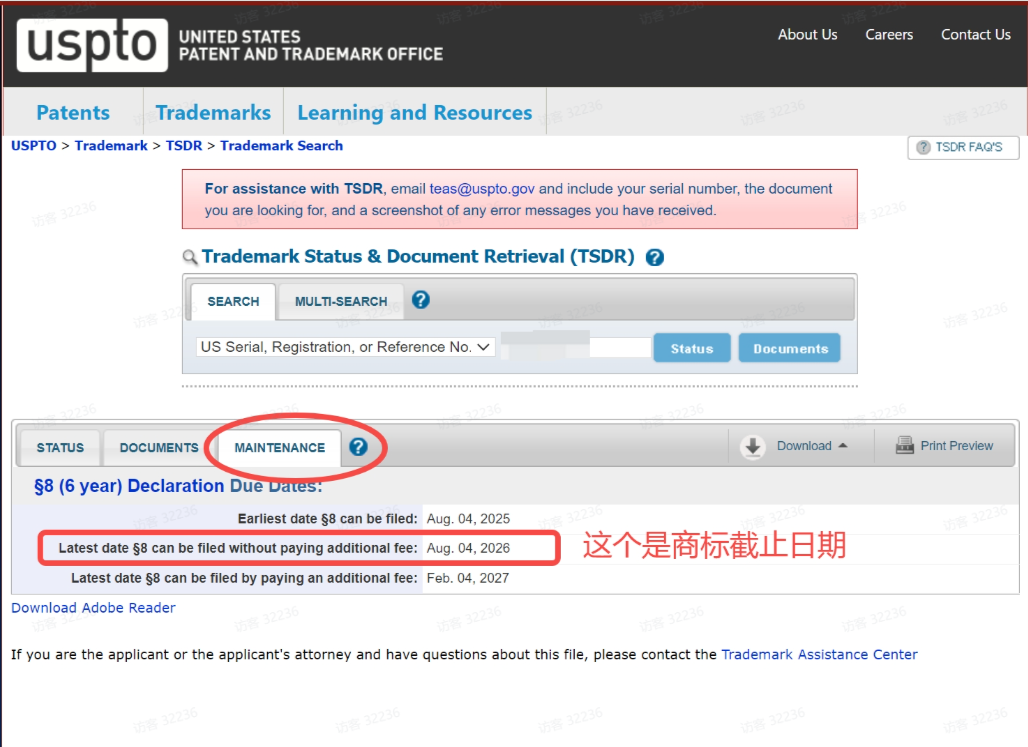Click 'without paying additional fee' label
Viewport: 1028px width, 747px height.
click(x=238, y=548)
